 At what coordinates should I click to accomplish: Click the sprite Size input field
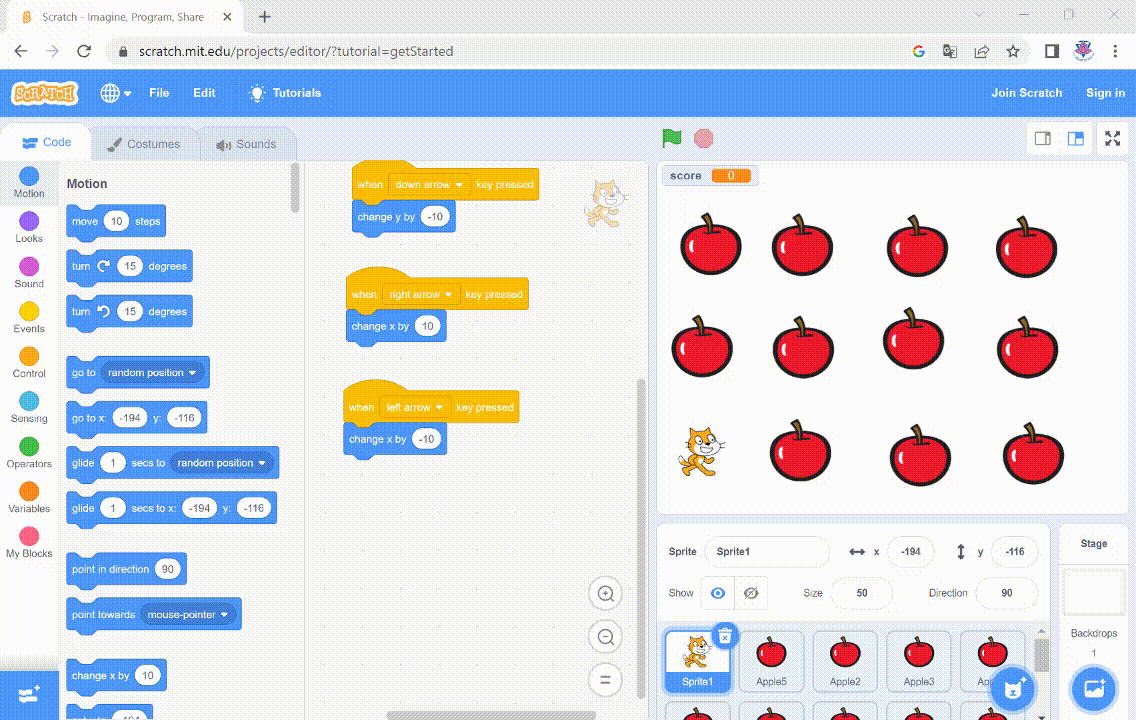click(x=861, y=593)
